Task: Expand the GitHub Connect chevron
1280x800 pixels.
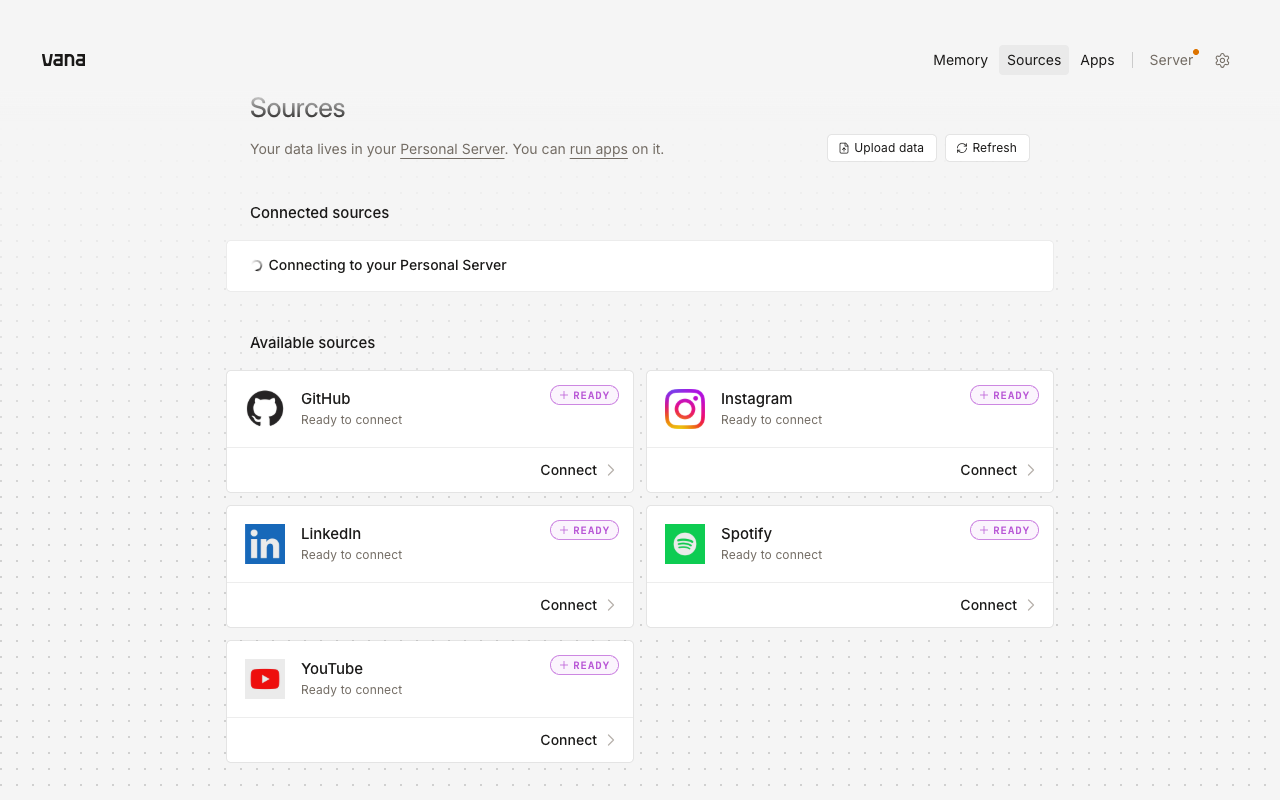Action: pos(611,470)
